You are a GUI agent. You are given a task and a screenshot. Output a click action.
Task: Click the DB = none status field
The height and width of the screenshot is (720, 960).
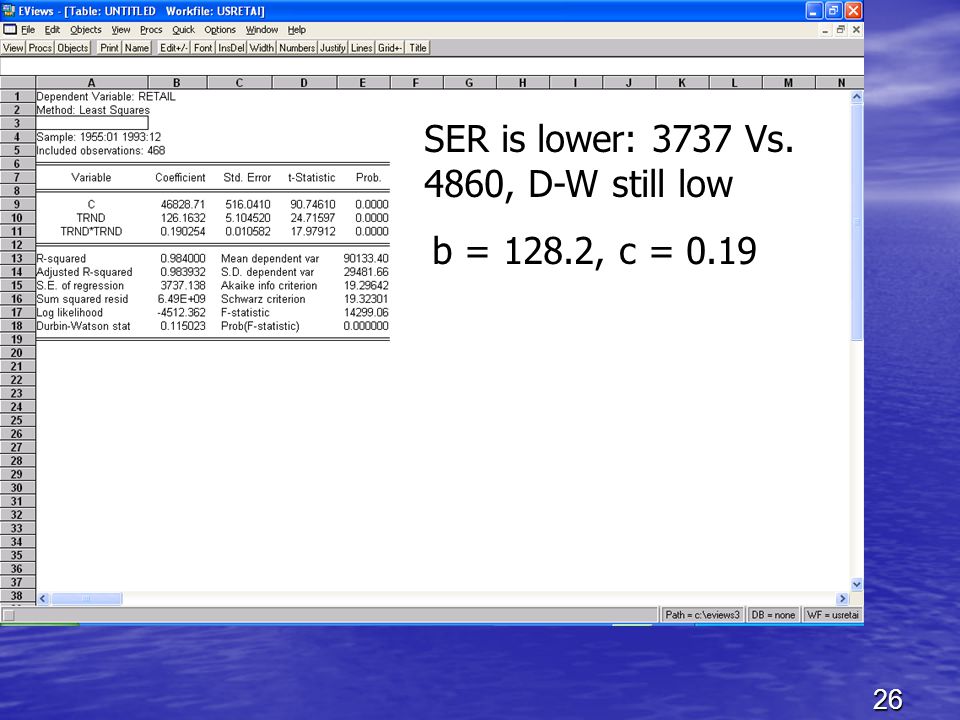(x=773, y=615)
